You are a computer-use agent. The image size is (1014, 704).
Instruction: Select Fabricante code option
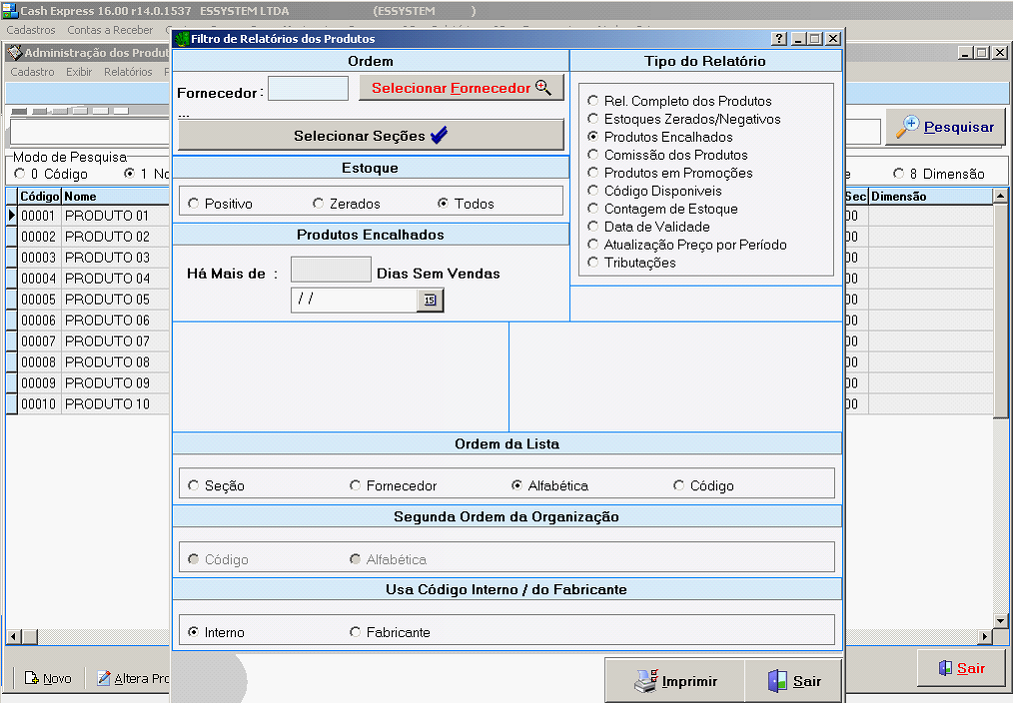coord(355,632)
